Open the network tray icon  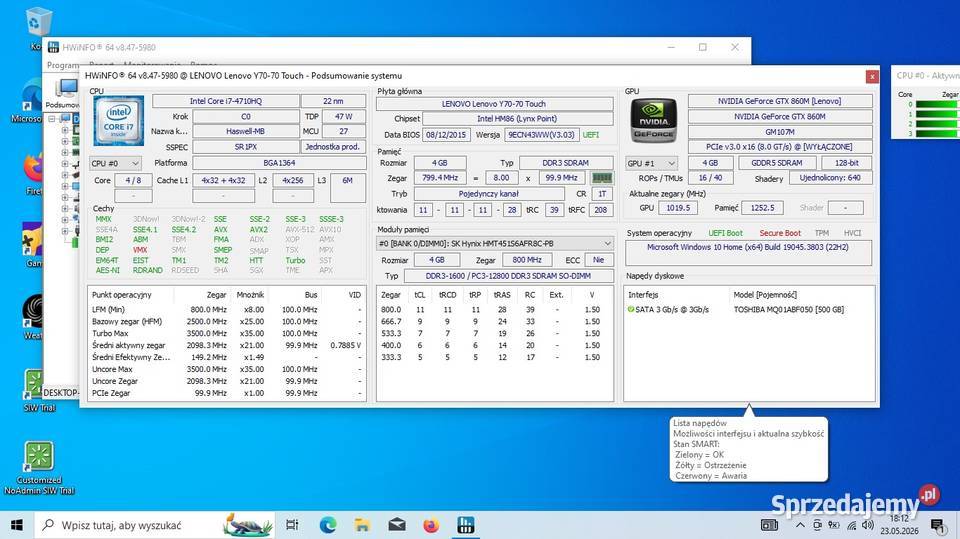(x=852, y=525)
